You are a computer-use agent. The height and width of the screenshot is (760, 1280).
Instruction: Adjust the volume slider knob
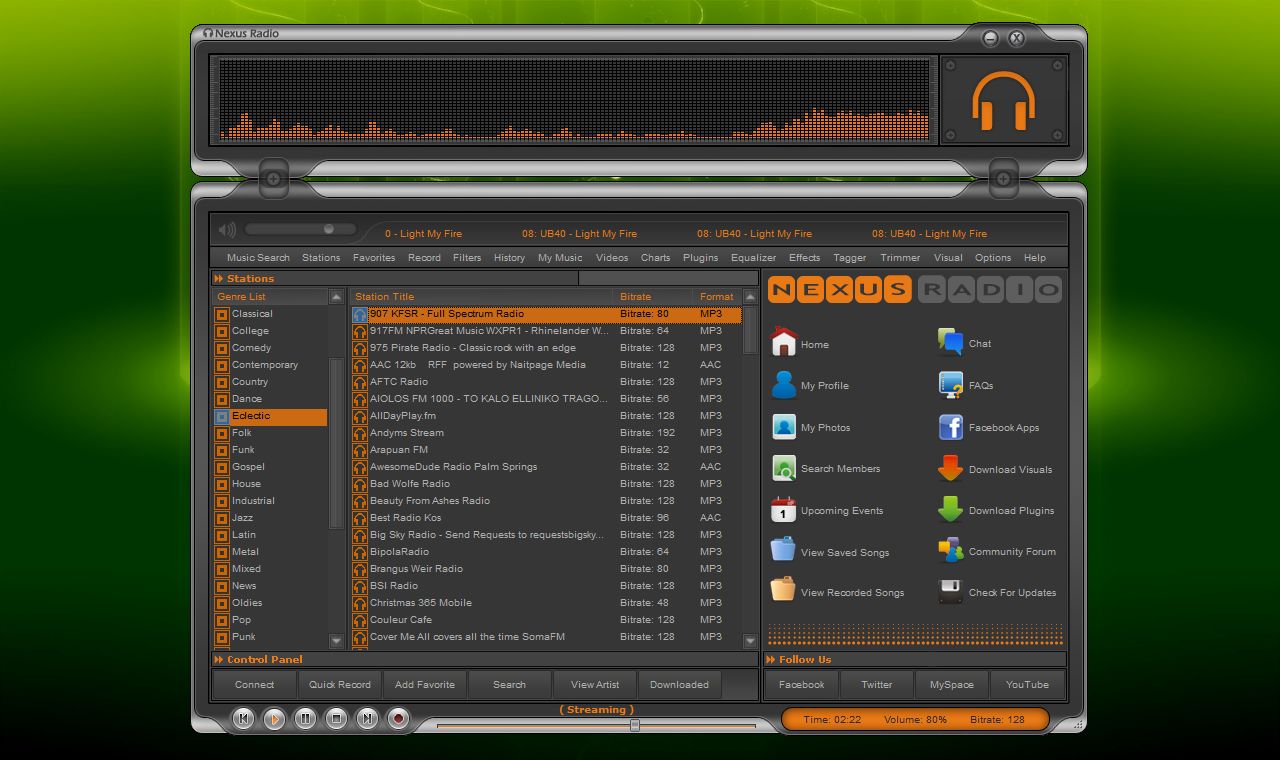(328, 229)
